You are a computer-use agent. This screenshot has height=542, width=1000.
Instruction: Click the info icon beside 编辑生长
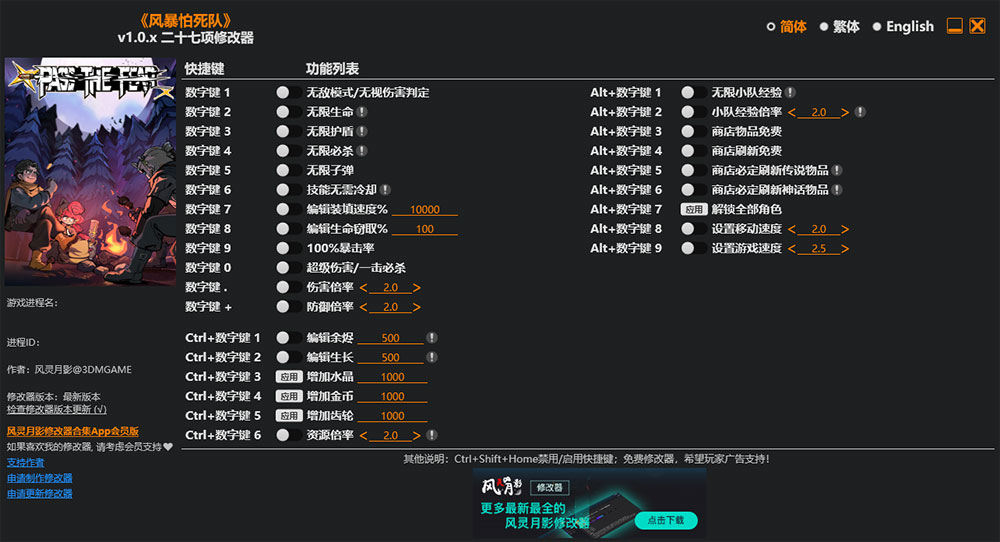432,357
